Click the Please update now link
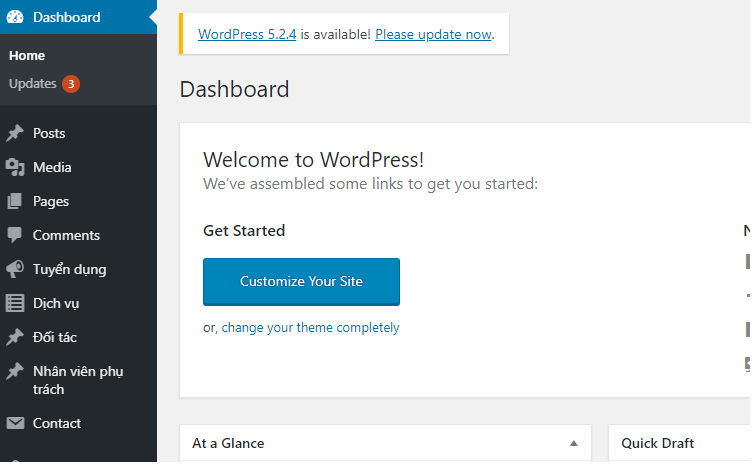The width and height of the screenshot is (754, 466). click(433, 34)
